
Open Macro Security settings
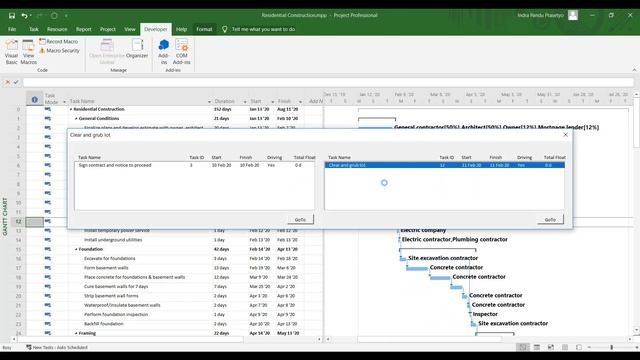60,51
